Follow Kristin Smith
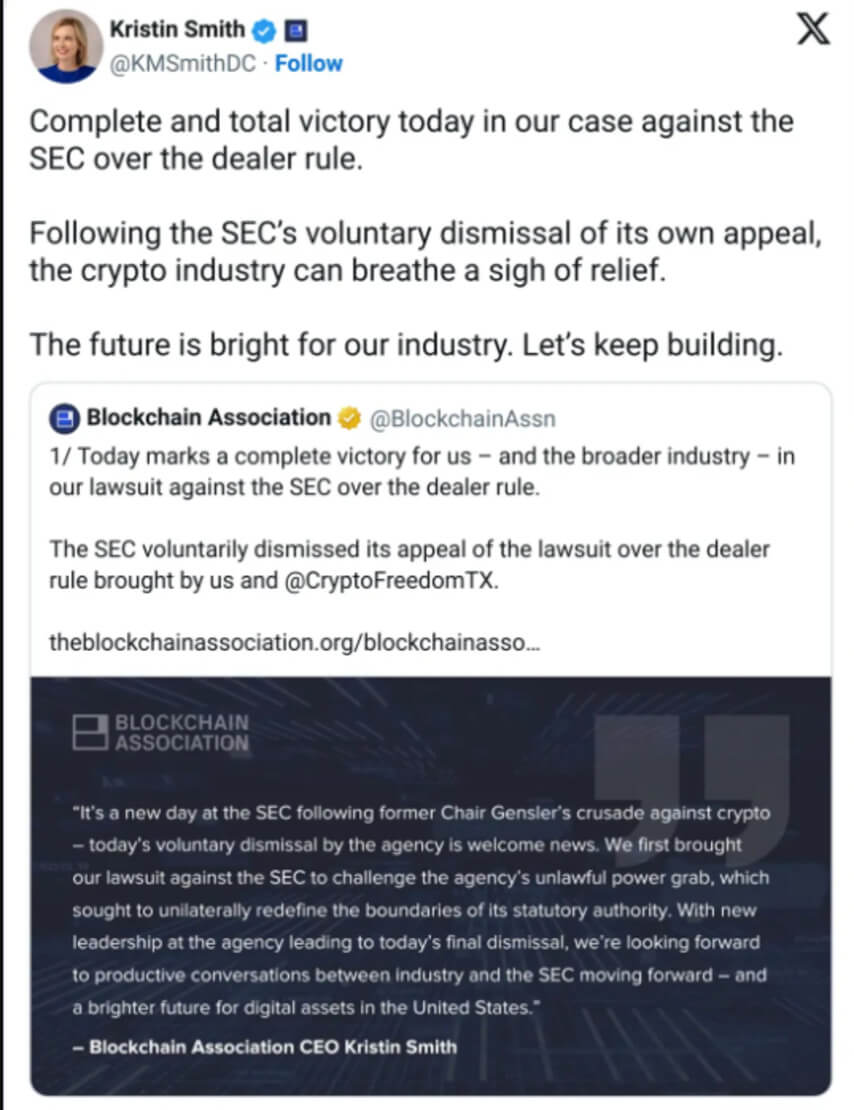854x1110 pixels. [308, 63]
